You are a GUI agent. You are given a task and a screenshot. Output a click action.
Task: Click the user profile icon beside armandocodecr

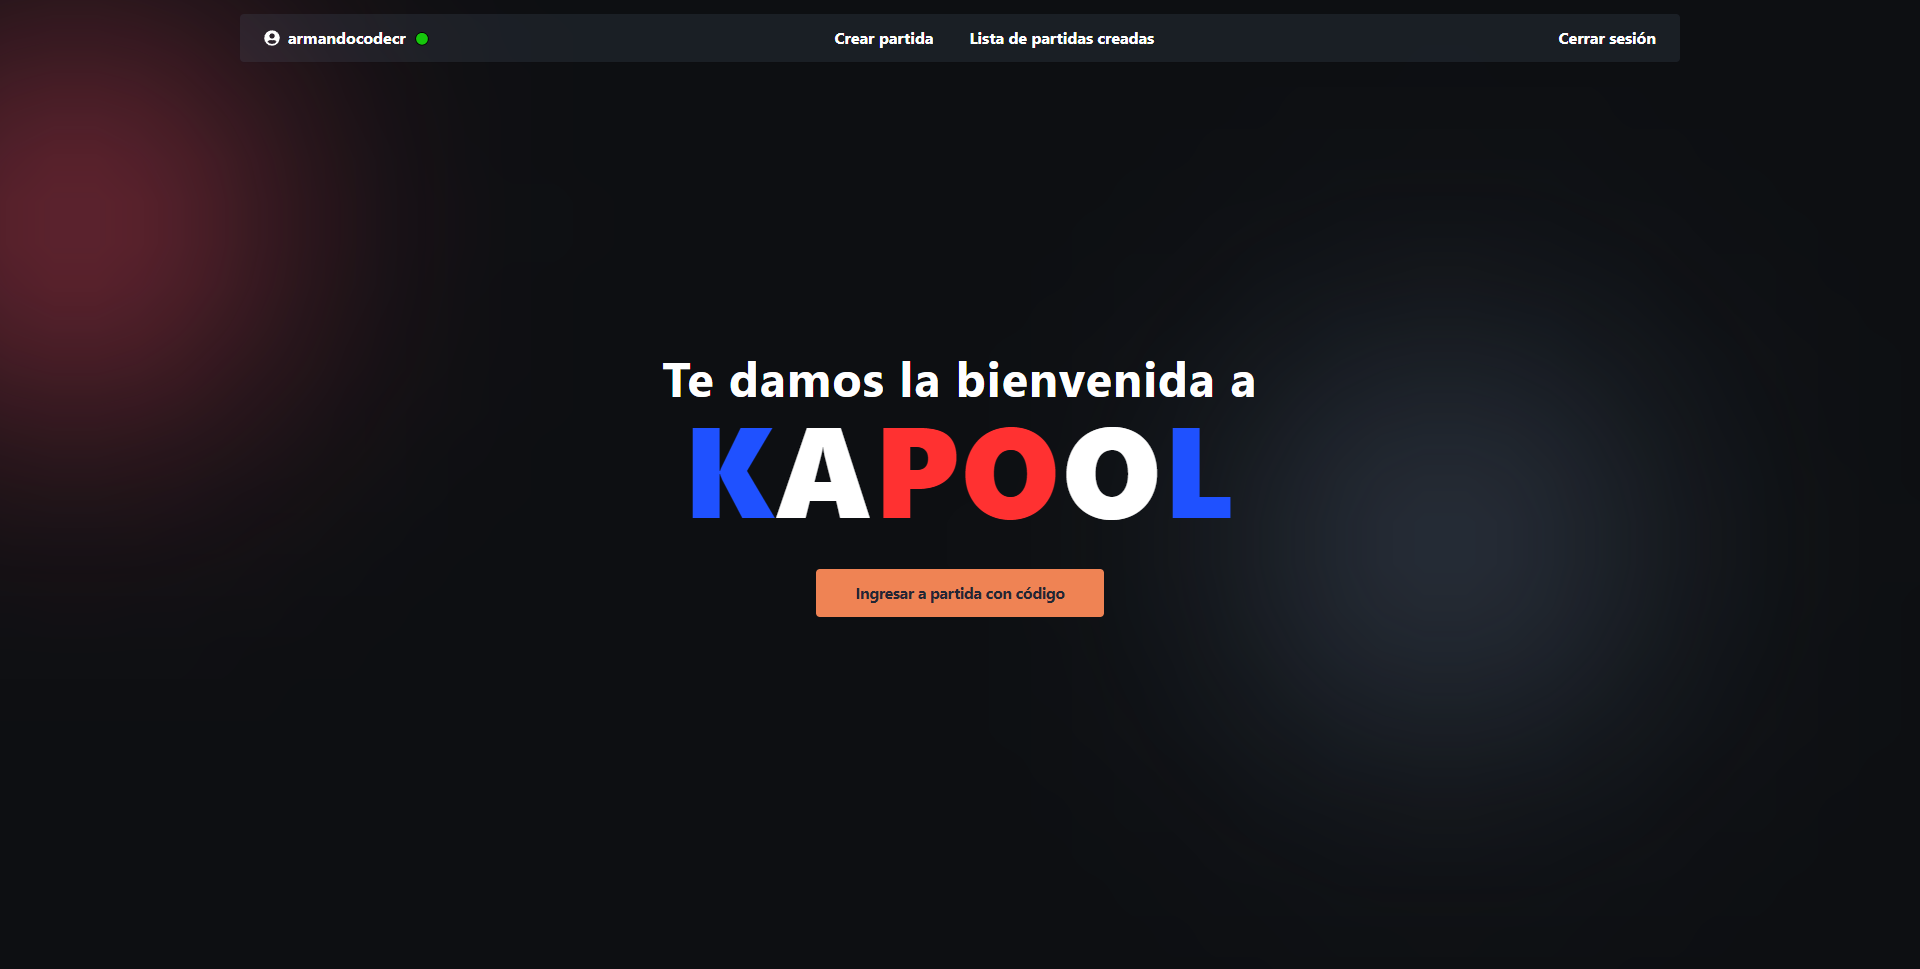[x=271, y=38]
